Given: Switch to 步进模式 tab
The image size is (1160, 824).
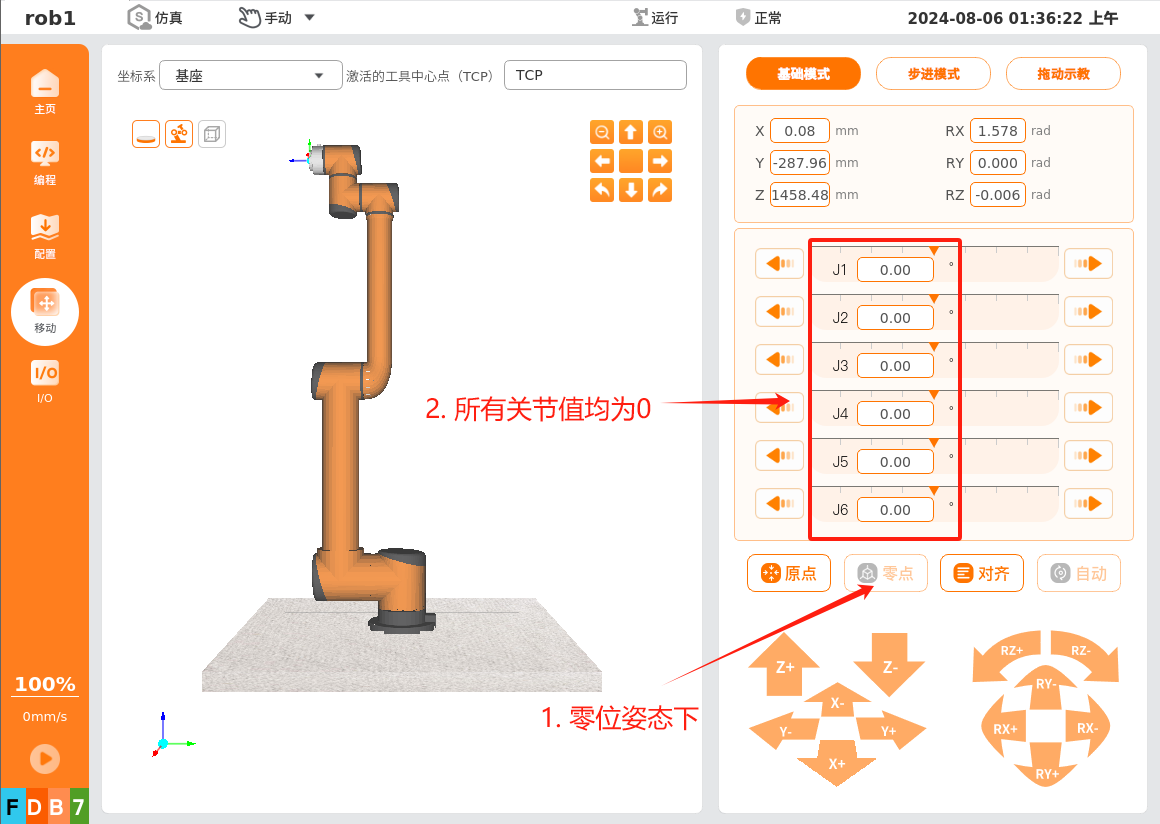Looking at the screenshot, I should (x=934, y=74).
